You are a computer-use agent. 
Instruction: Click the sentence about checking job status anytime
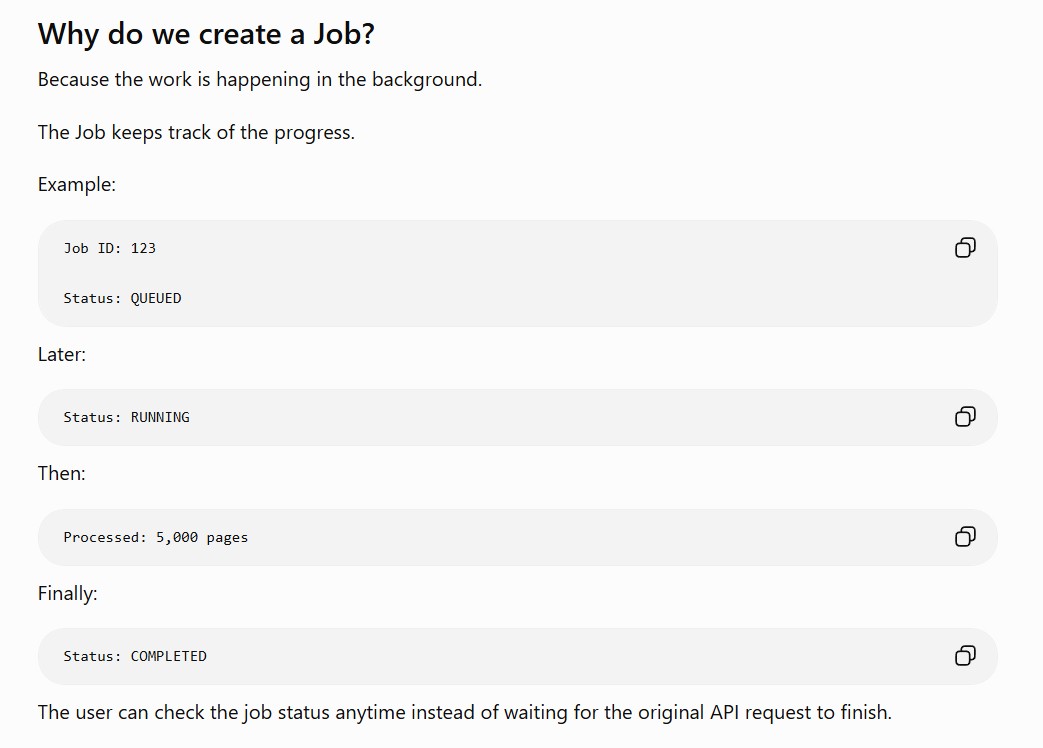click(464, 713)
